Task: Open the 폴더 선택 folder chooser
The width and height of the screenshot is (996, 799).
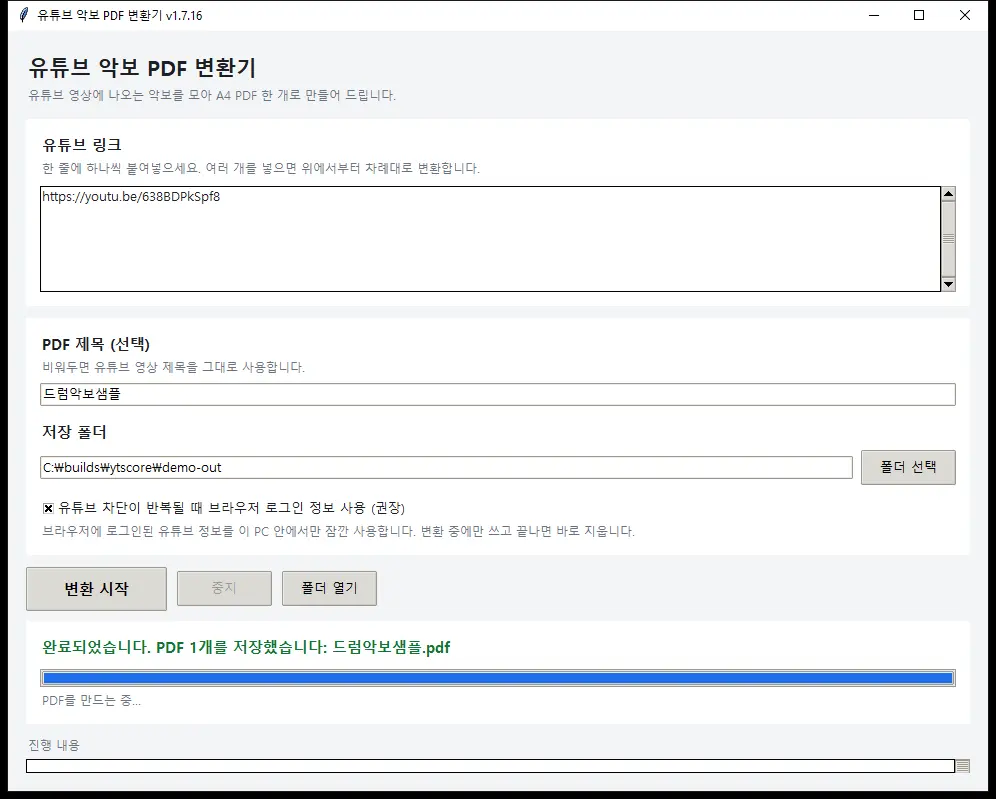Action: pyautogui.click(x=908, y=467)
